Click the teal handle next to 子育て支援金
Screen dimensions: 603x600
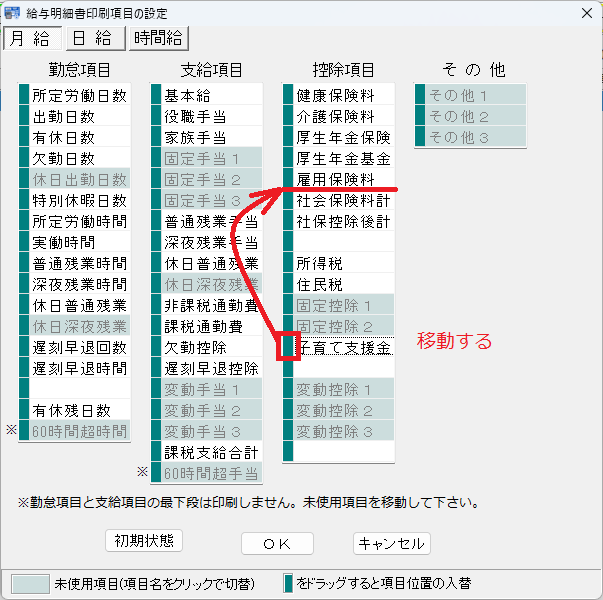coord(288,347)
